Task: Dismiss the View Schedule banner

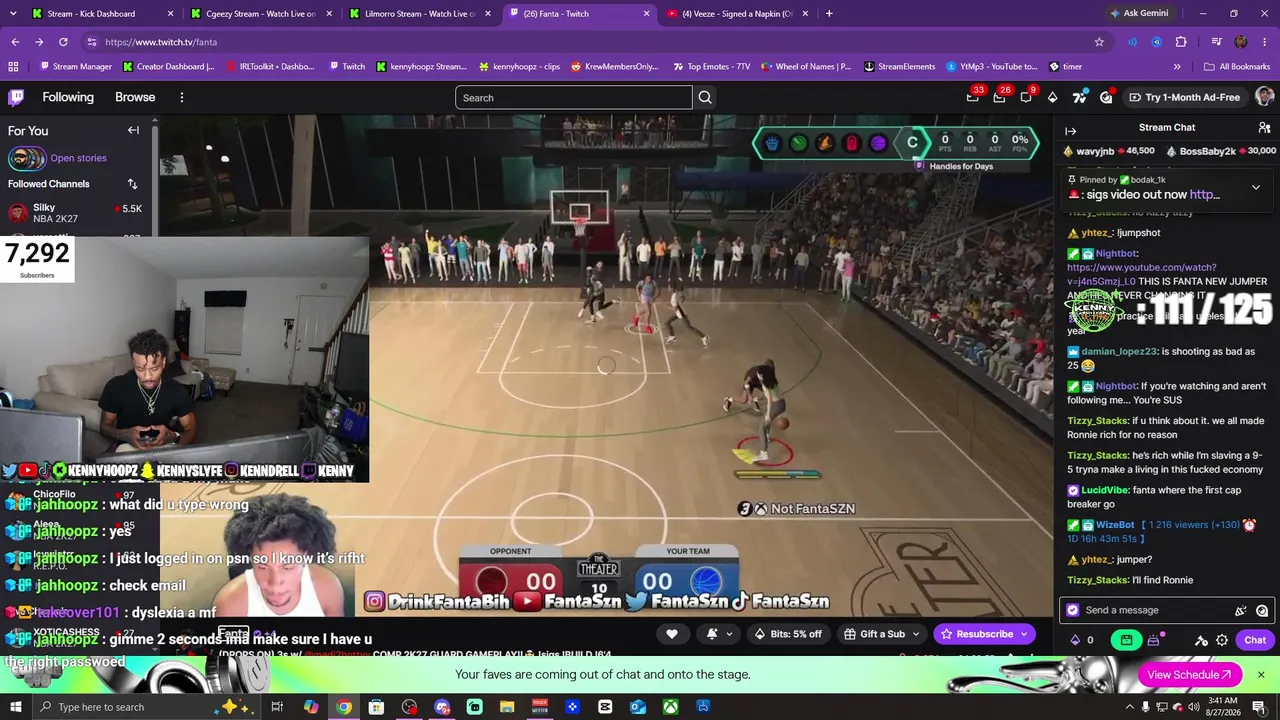Action: 1261,675
